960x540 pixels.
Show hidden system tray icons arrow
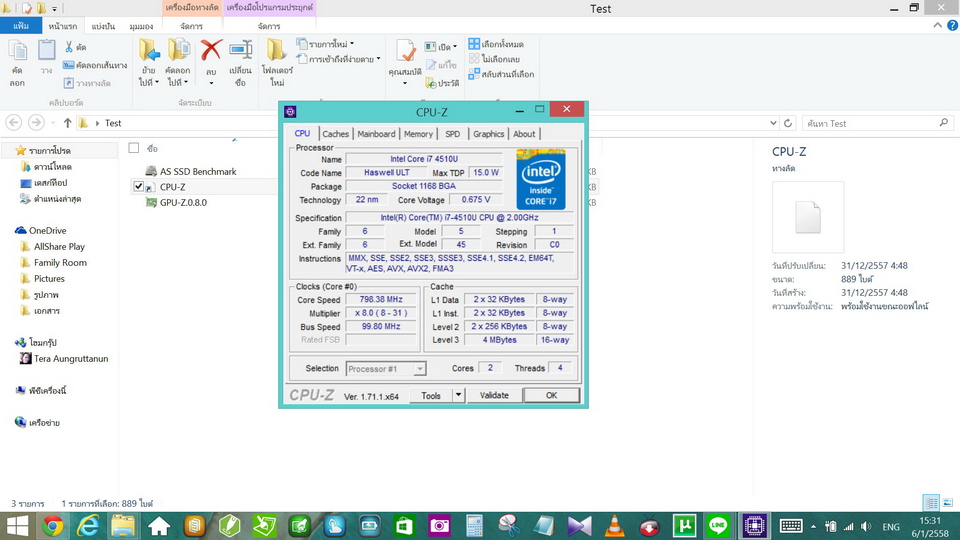click(x=813, y=527)
